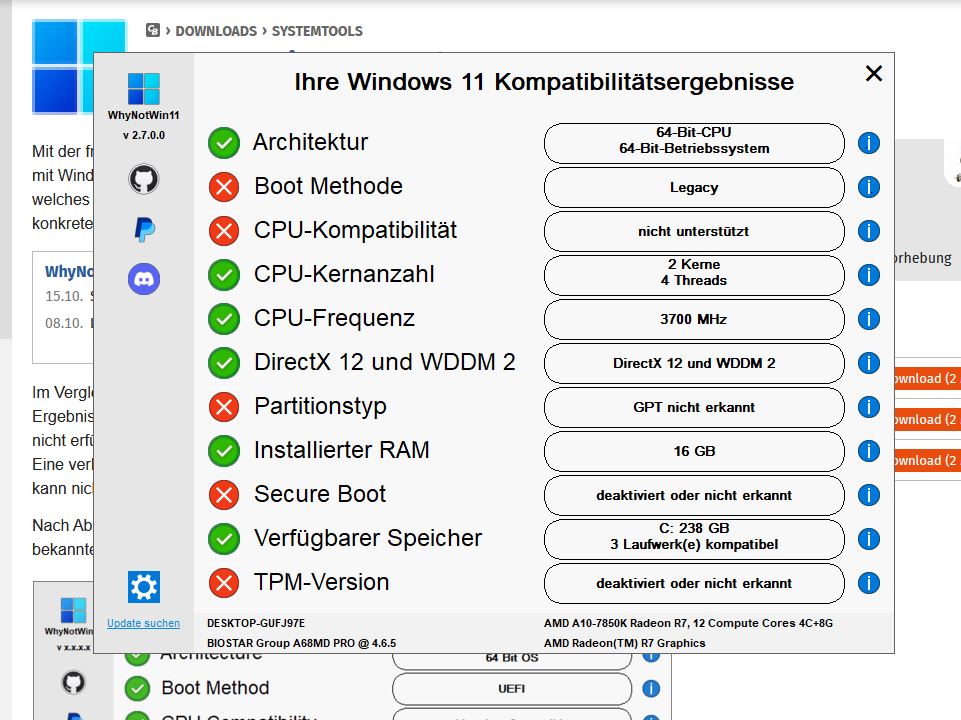Click the breadcrumb home icon on webpage

(x=153, y=30)
